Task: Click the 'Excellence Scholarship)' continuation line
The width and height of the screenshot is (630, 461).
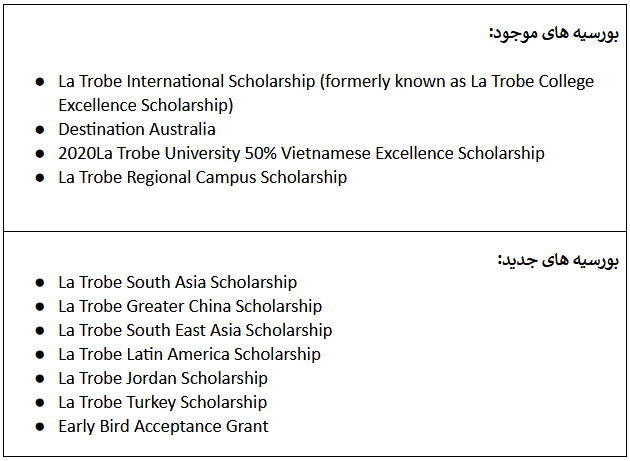Action: point(146,106)
